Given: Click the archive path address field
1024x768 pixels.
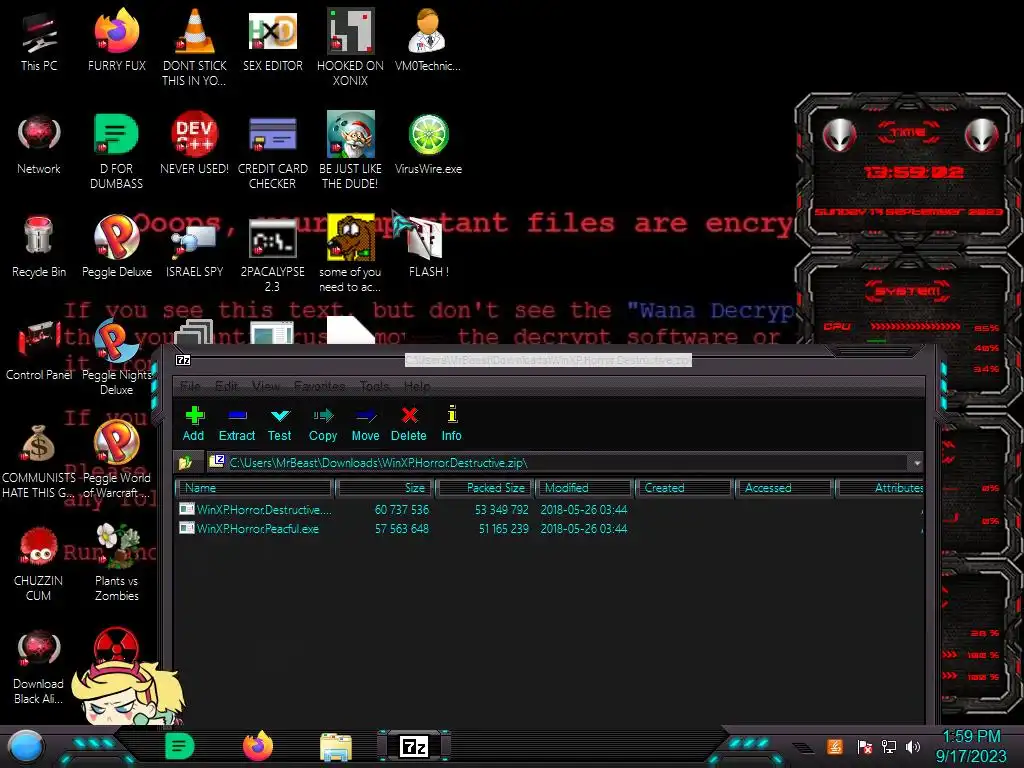Looking at the screenshot, I should (x=558, y=463).
